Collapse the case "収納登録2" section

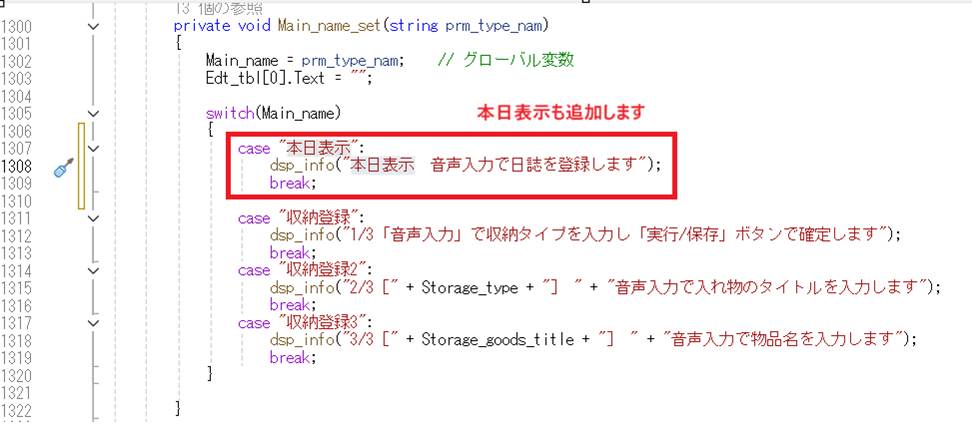click(x=94, y=270)
